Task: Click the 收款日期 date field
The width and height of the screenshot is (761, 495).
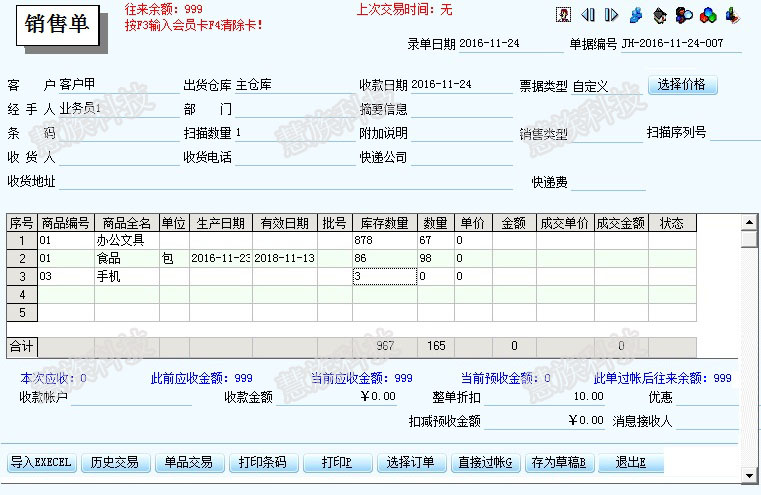Action: tap(462, 85)
